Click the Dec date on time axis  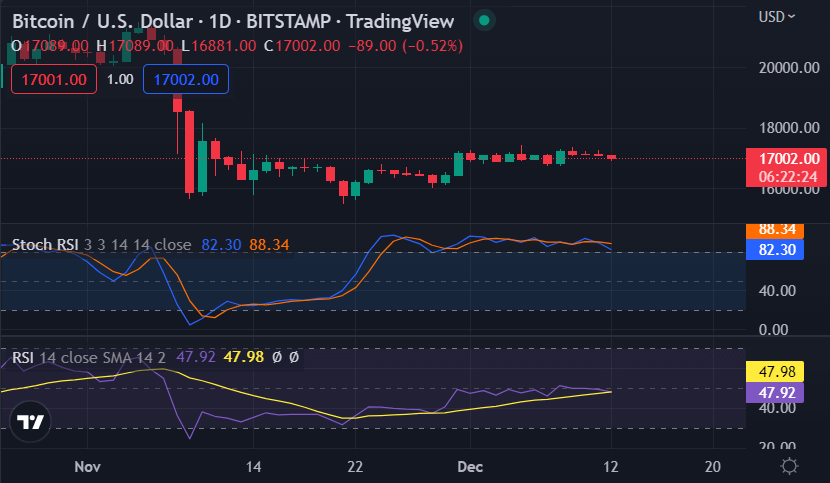coord(470,467)
